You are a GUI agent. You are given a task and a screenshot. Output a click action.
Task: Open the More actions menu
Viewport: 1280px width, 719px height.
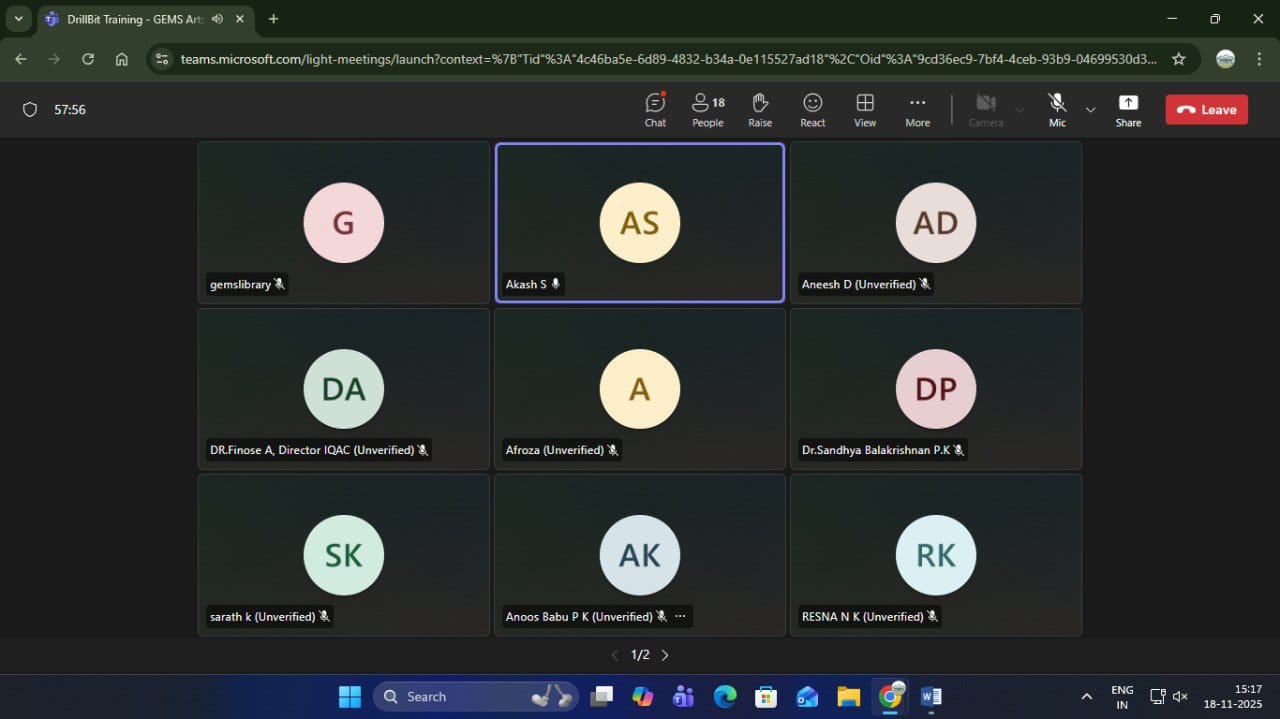pyautogui.click(x=917, y=110)
